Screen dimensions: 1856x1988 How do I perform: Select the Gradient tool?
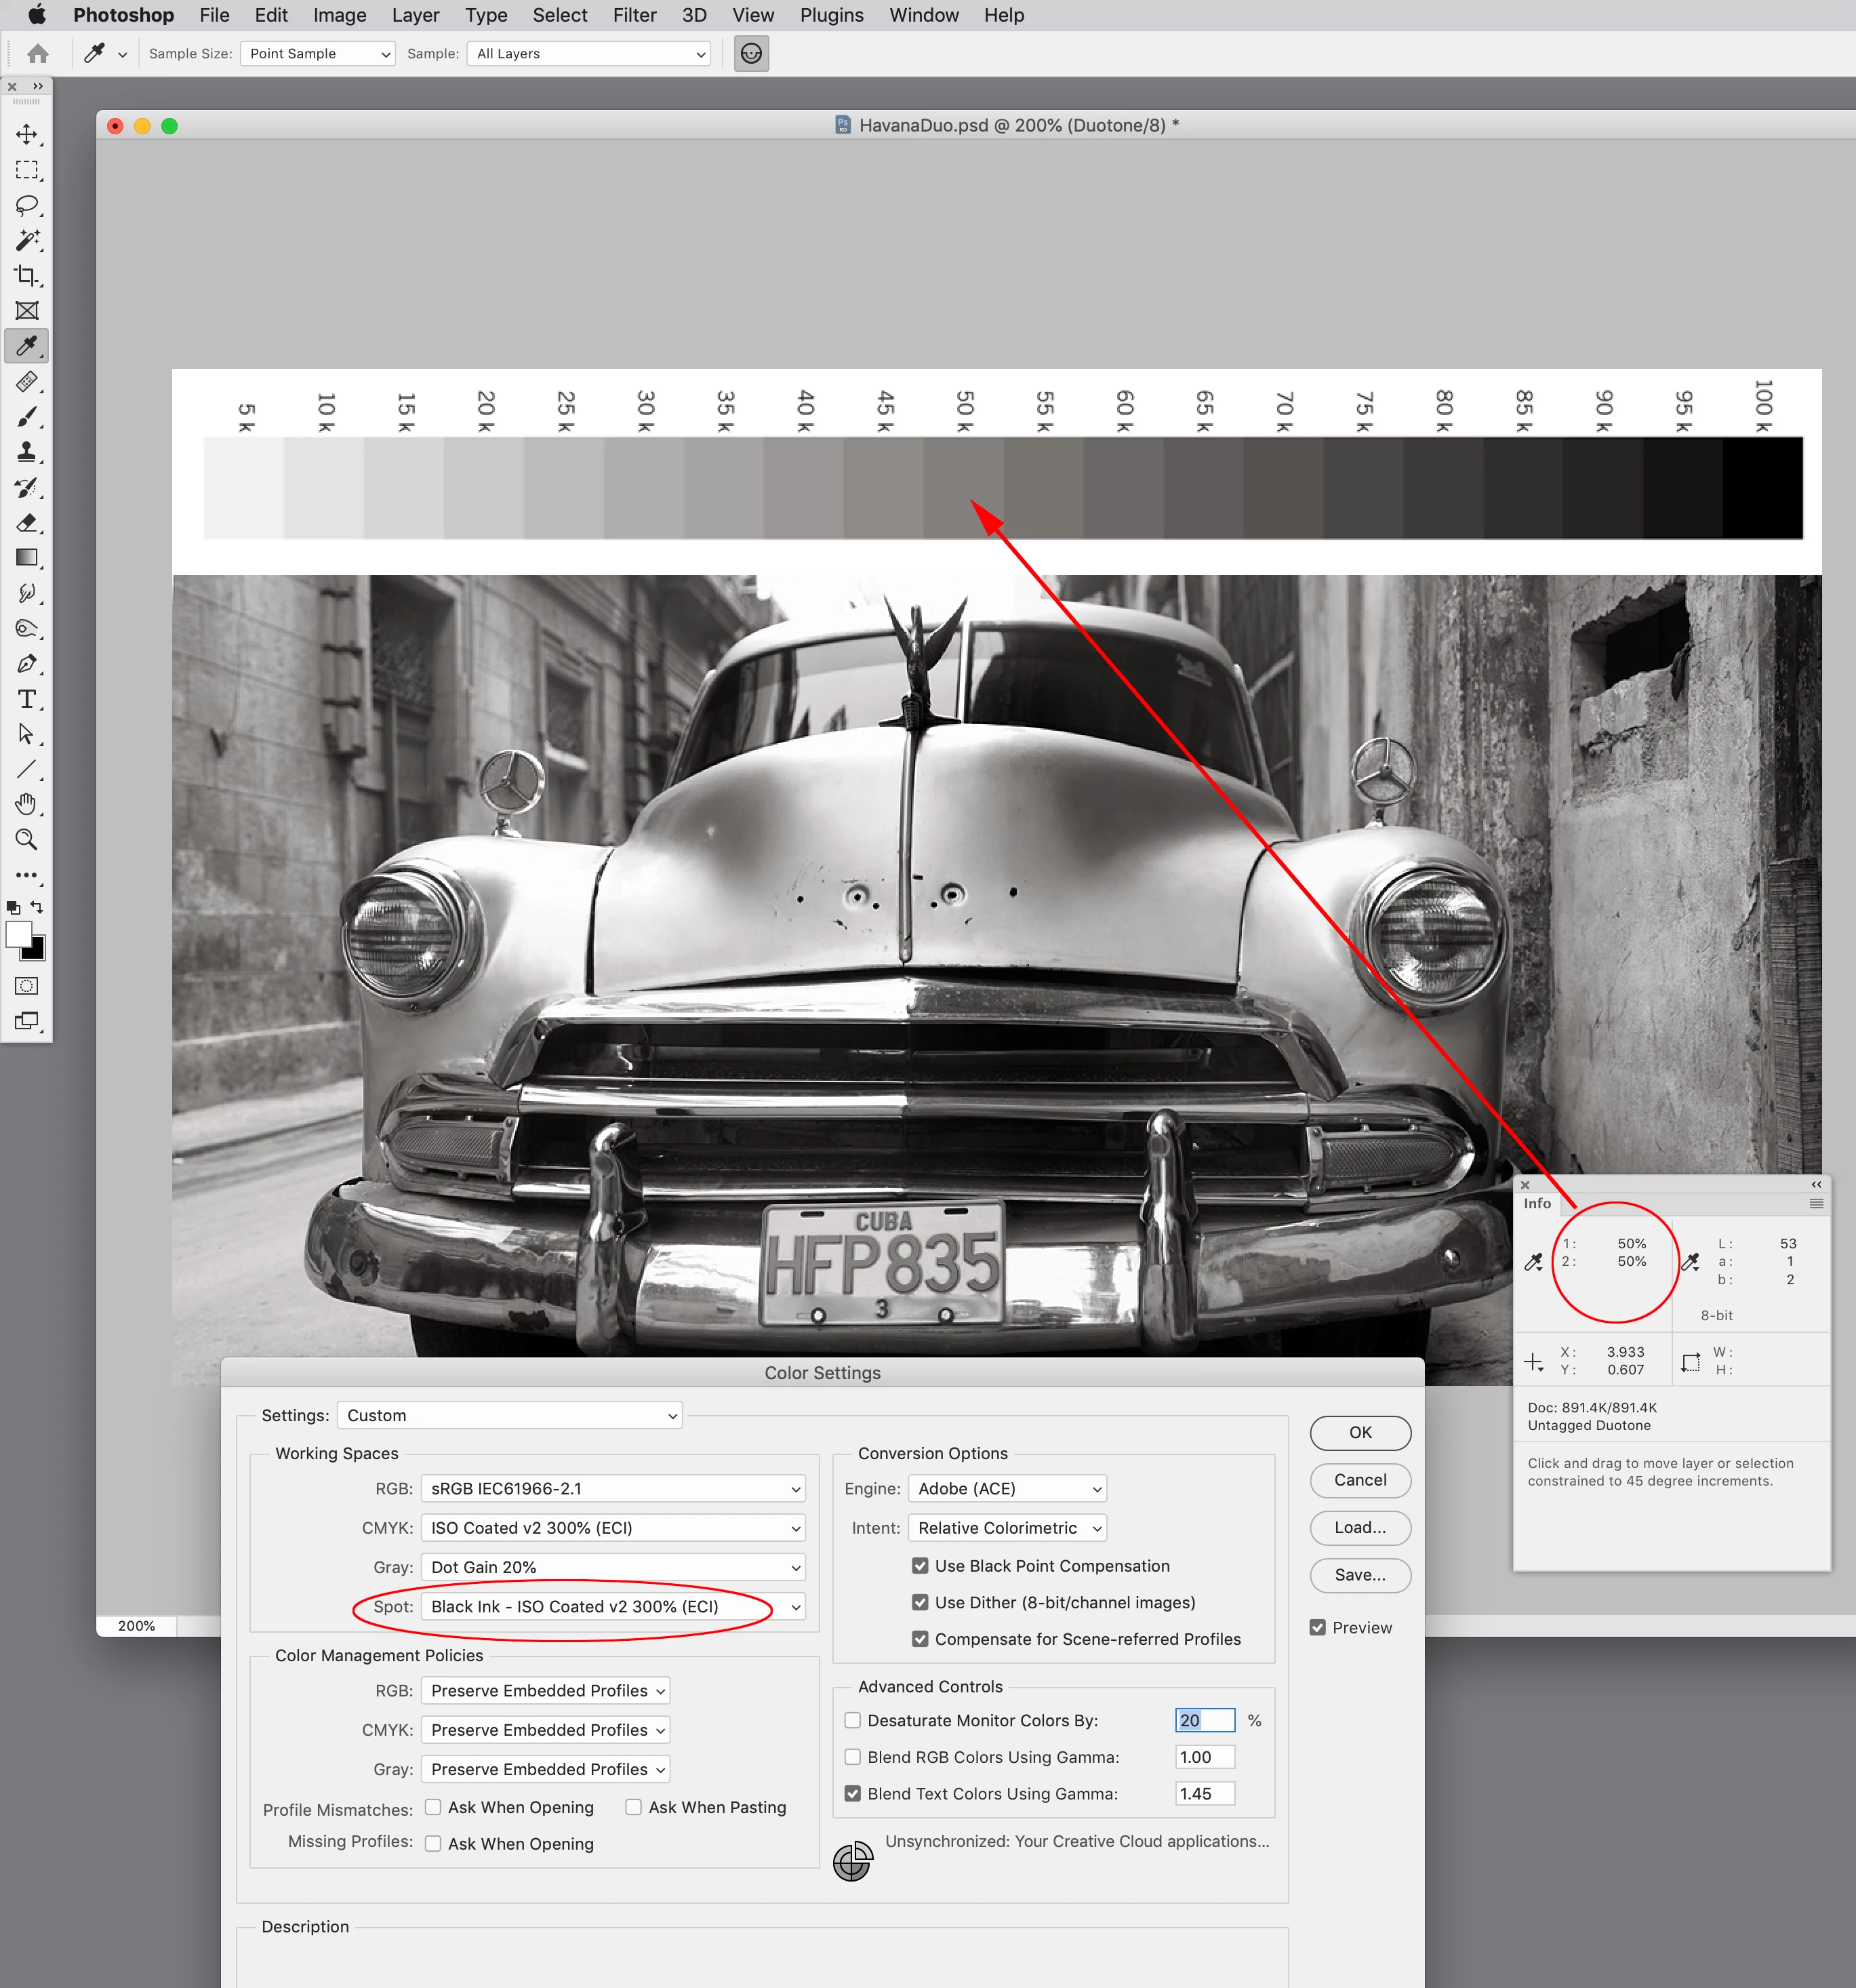click(26, 558)
